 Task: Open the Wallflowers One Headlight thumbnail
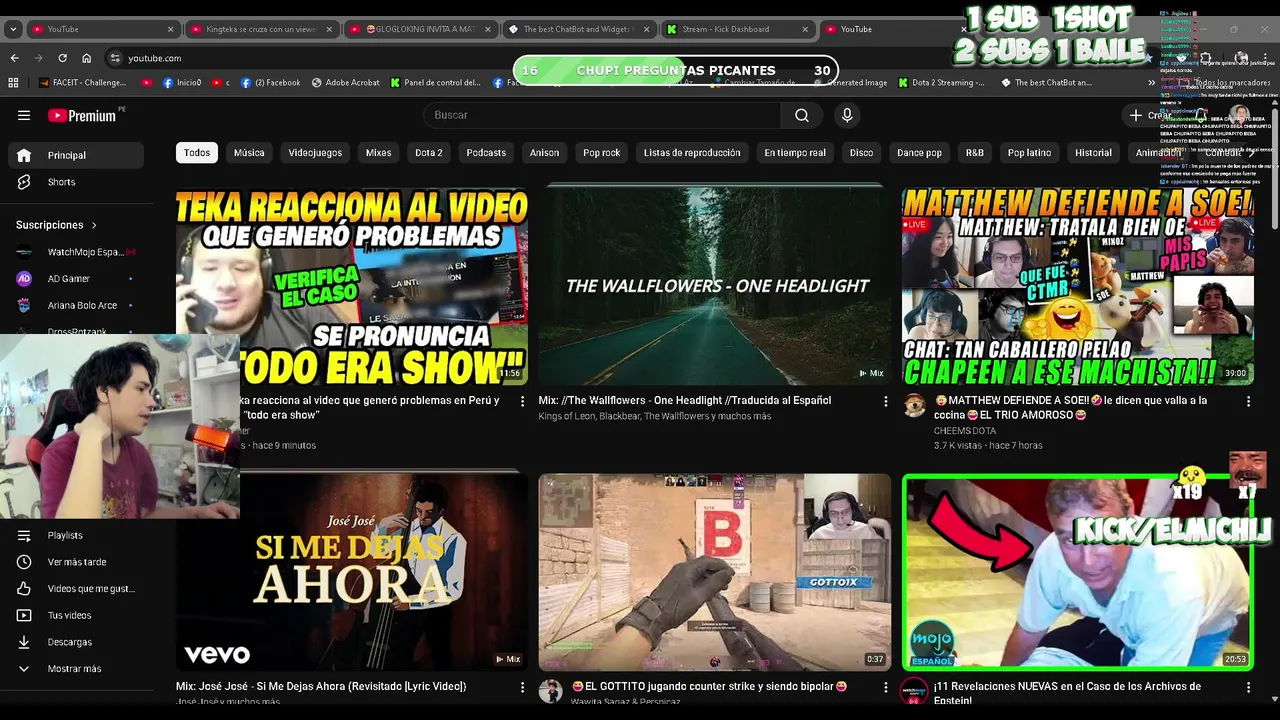tap(714, 286)
